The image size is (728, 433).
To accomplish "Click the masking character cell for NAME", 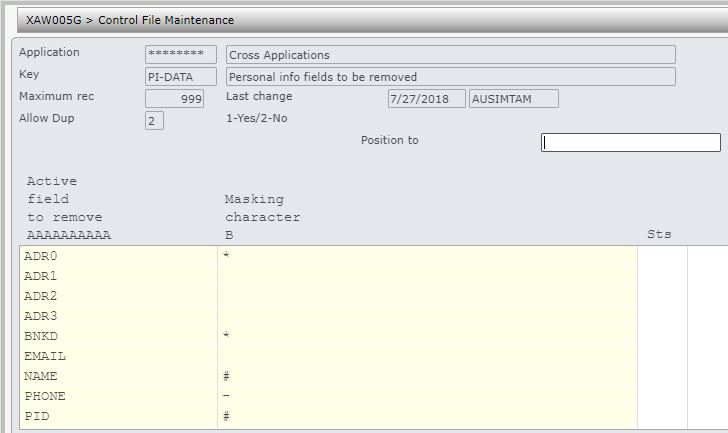I will (427, 377).
